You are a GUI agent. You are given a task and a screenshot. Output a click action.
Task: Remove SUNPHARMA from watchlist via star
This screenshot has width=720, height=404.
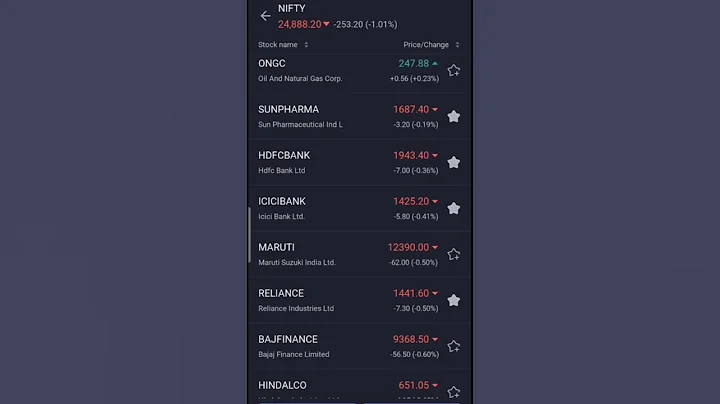coord(453,116)
